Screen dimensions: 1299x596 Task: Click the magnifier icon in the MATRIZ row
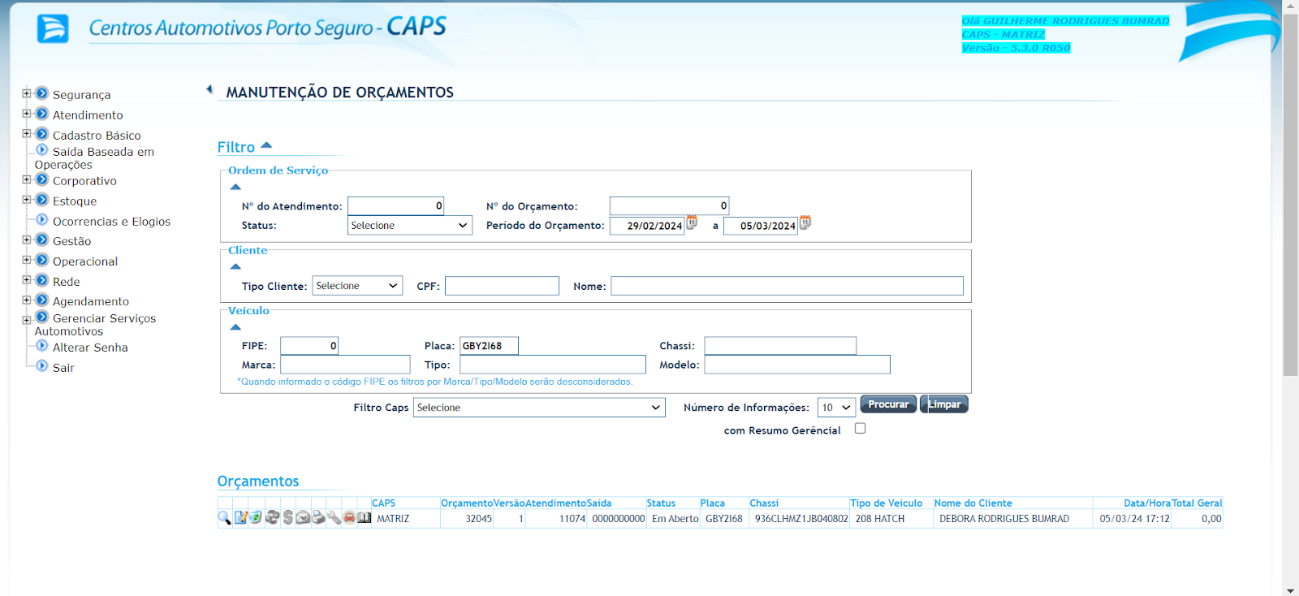click(224, 519)
